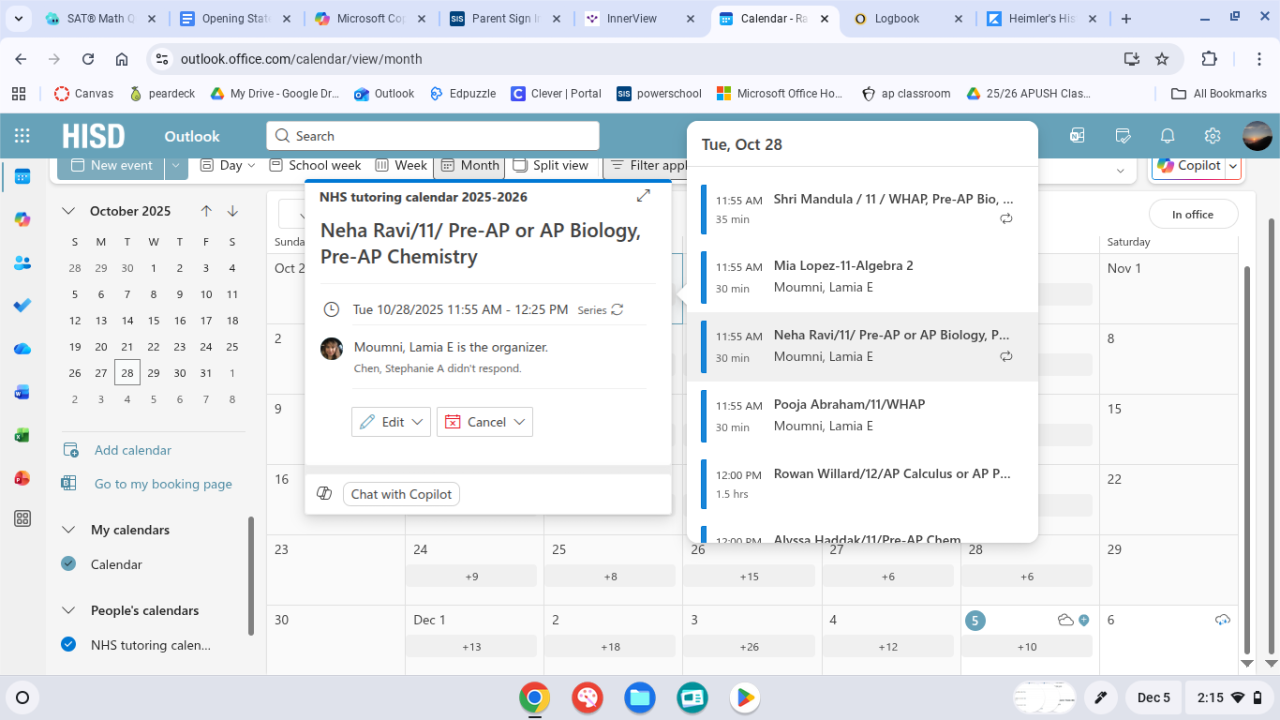
Task: Open the Filter applied button
Action: pos(647,165)
